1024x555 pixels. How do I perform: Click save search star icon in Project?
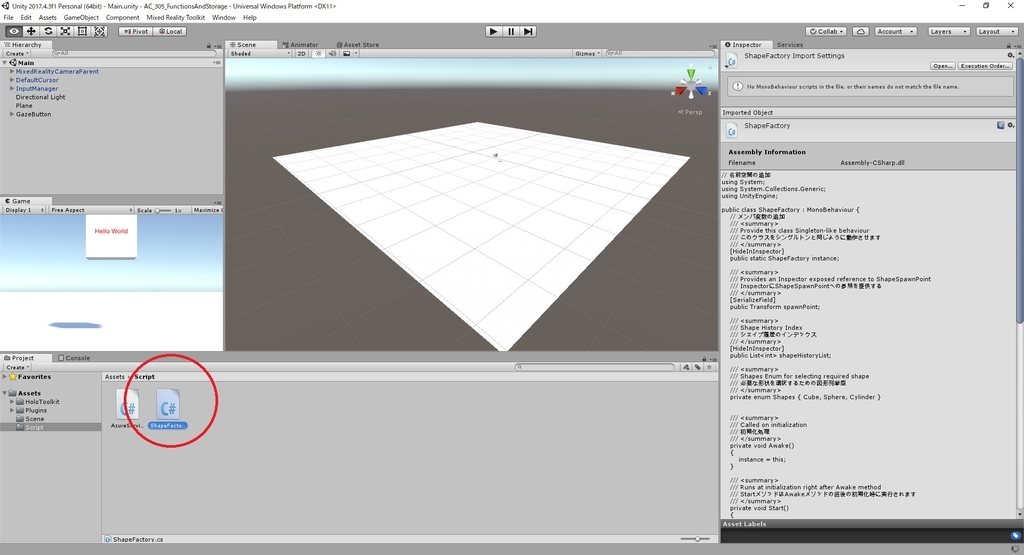point(709,367)
